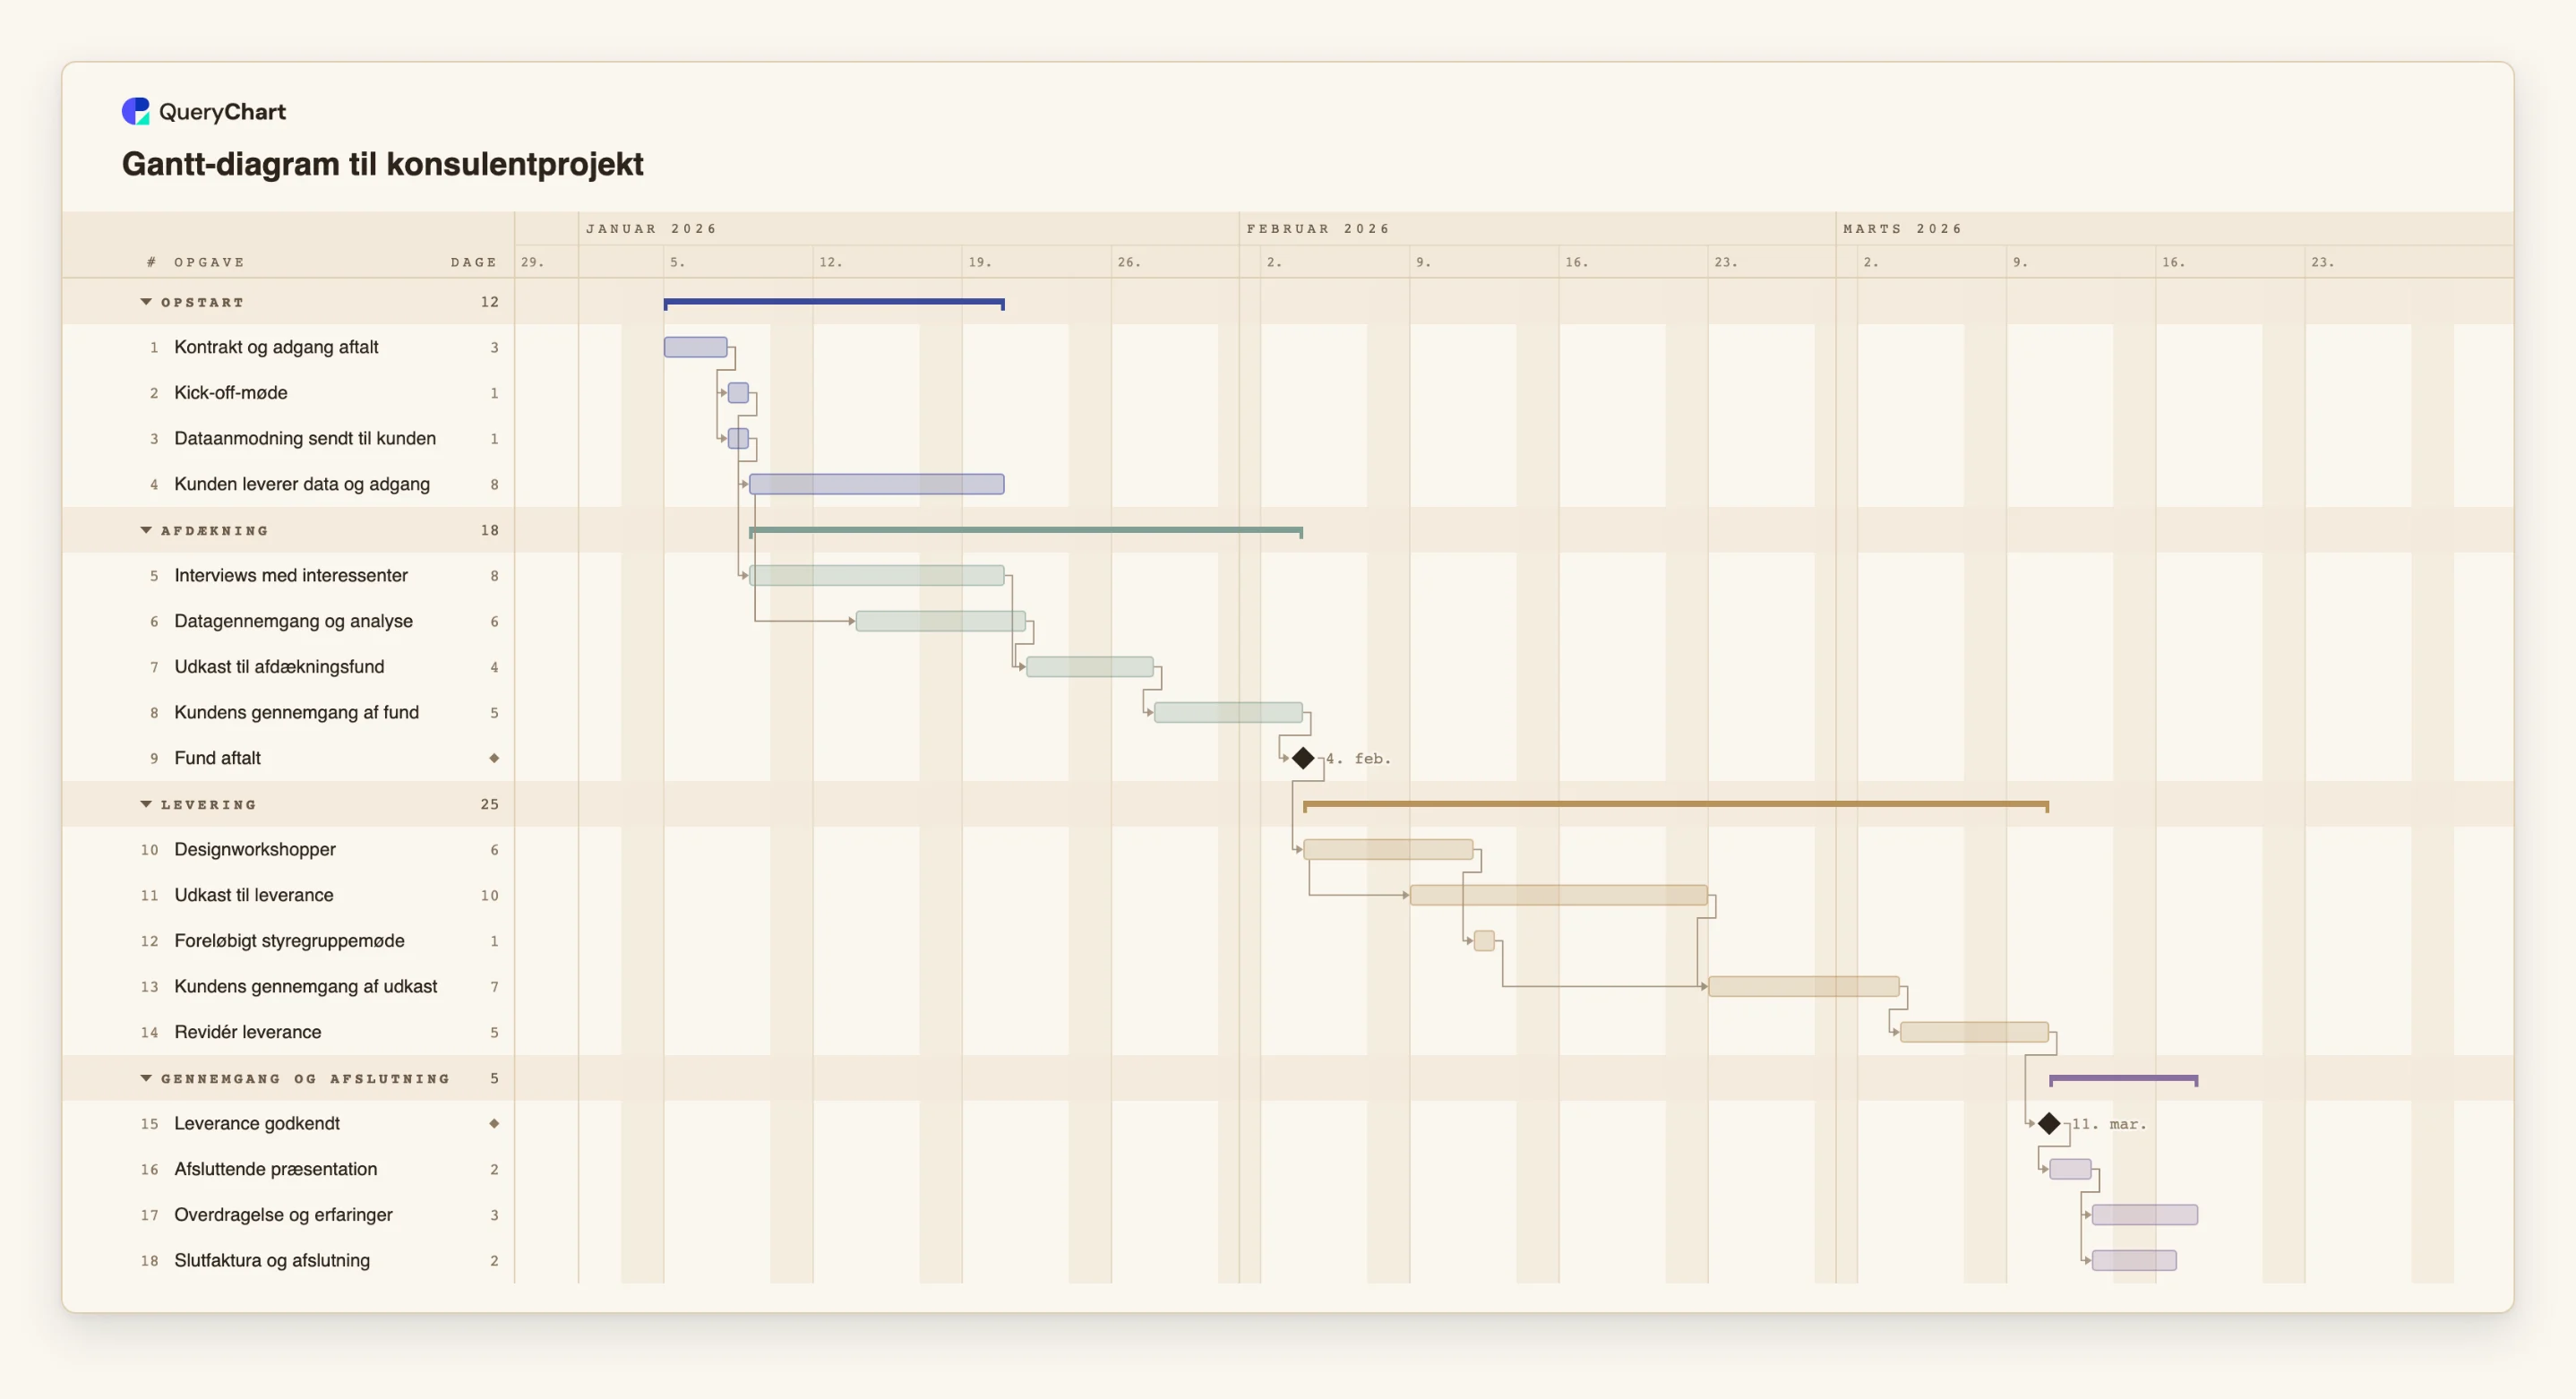Click the MARTS 2026 month header
This screenshot has width=2576, height=1399.
[x=1903, y=229]
